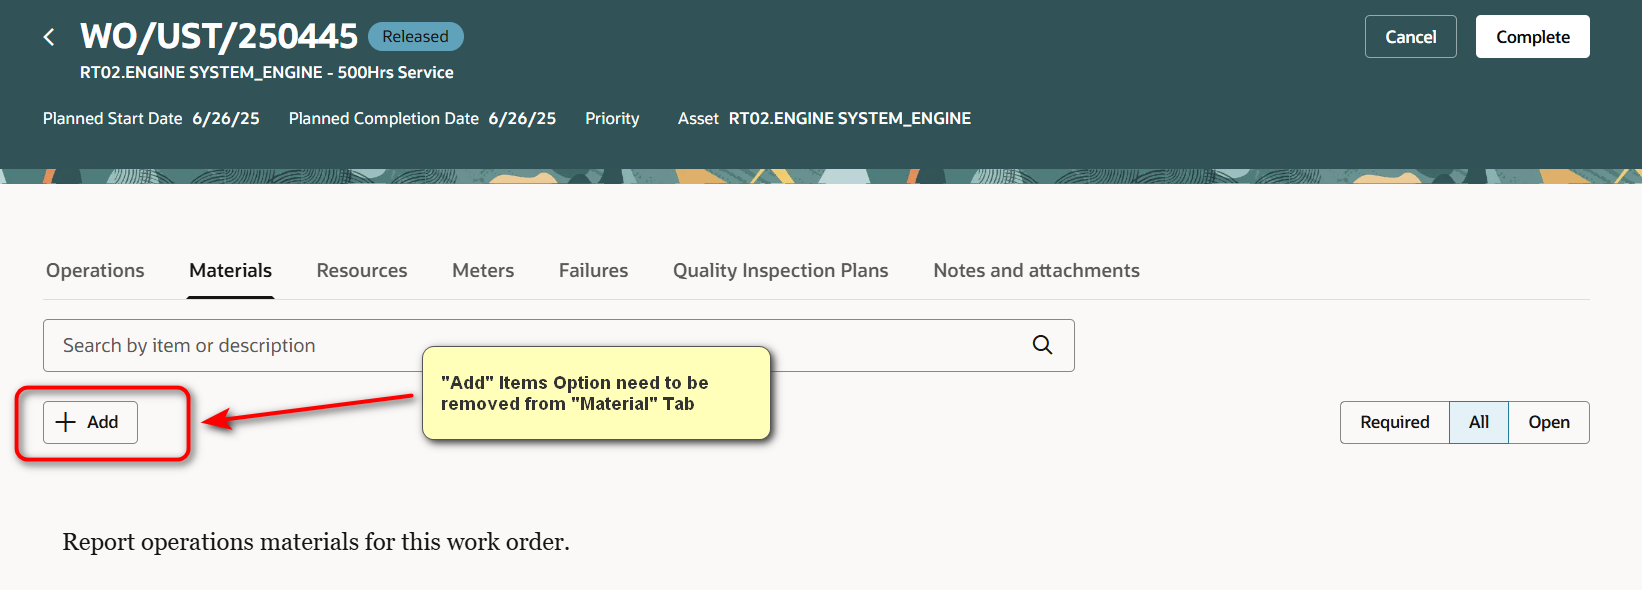
Task: Select the Materials tab
Action: click(x=229, y=270)
